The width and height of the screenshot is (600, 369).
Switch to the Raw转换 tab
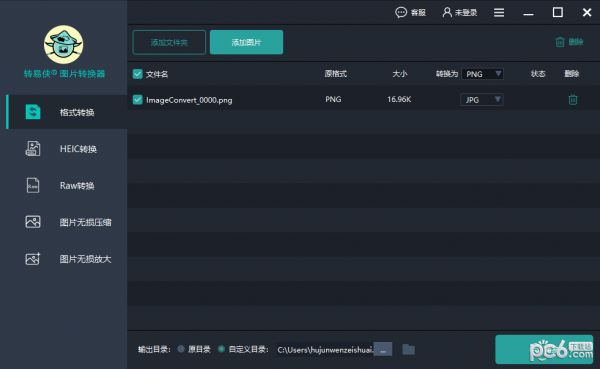pos(67,185)
